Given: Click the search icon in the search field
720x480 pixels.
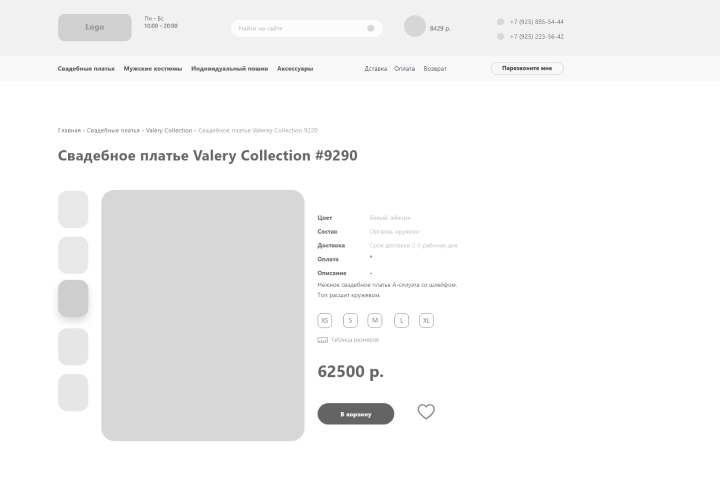Looking at the screenshot, I should pos(371,28).
